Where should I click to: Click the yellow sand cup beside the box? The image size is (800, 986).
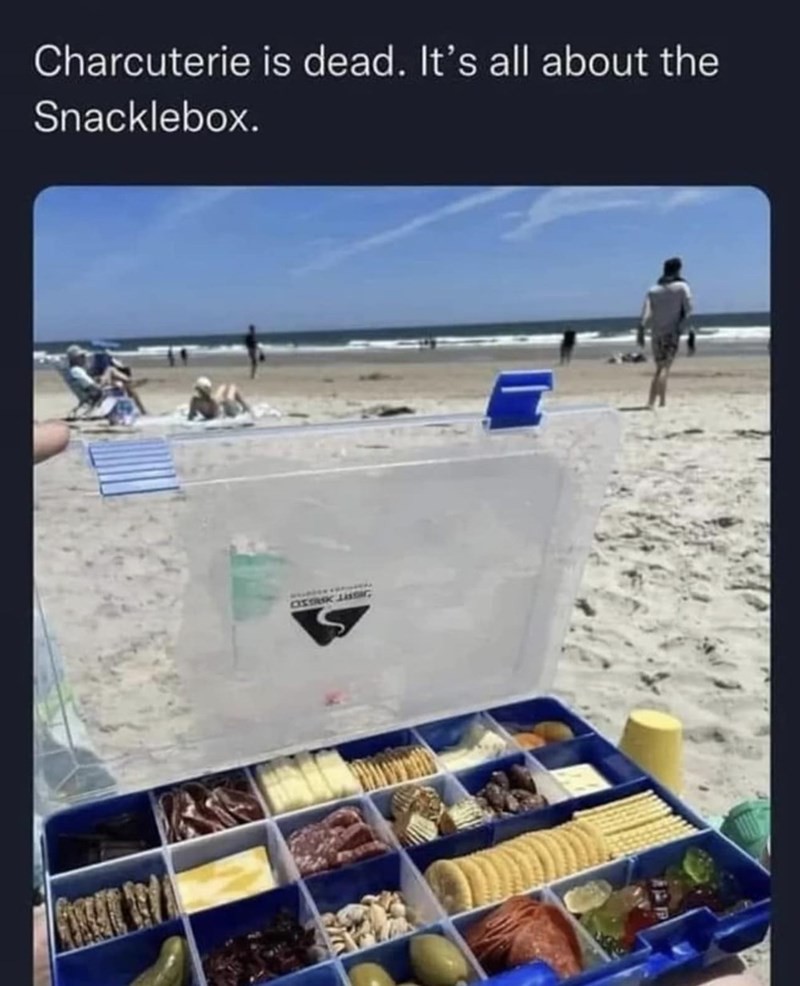(652, 748)
